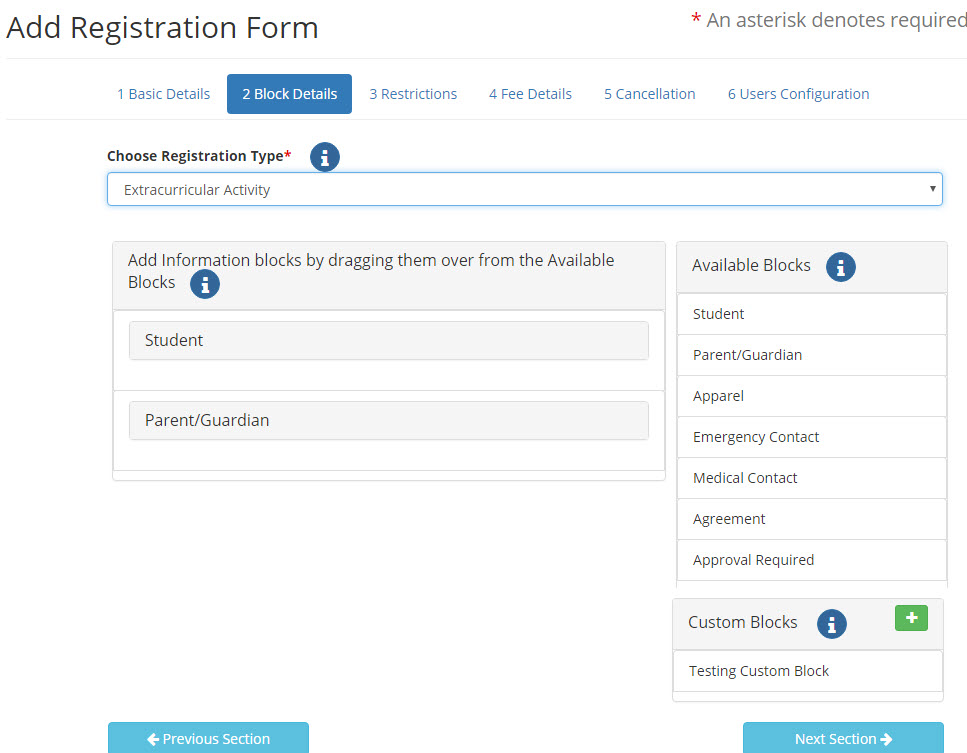967x753 pixels.
Task: Open 6 Users Configuration tab
Action: [x=798, y=94]
